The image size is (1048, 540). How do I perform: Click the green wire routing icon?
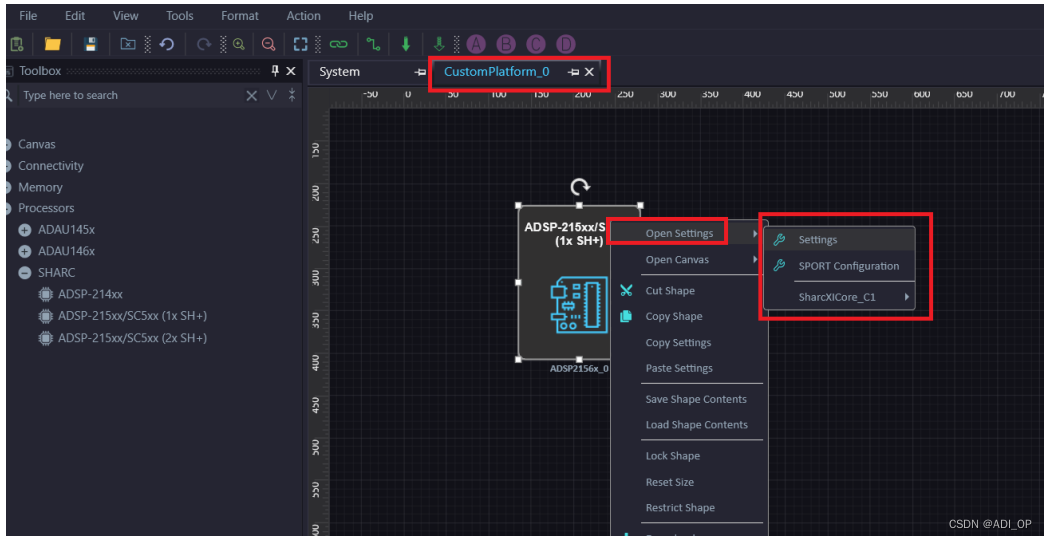tap(373, 44)
